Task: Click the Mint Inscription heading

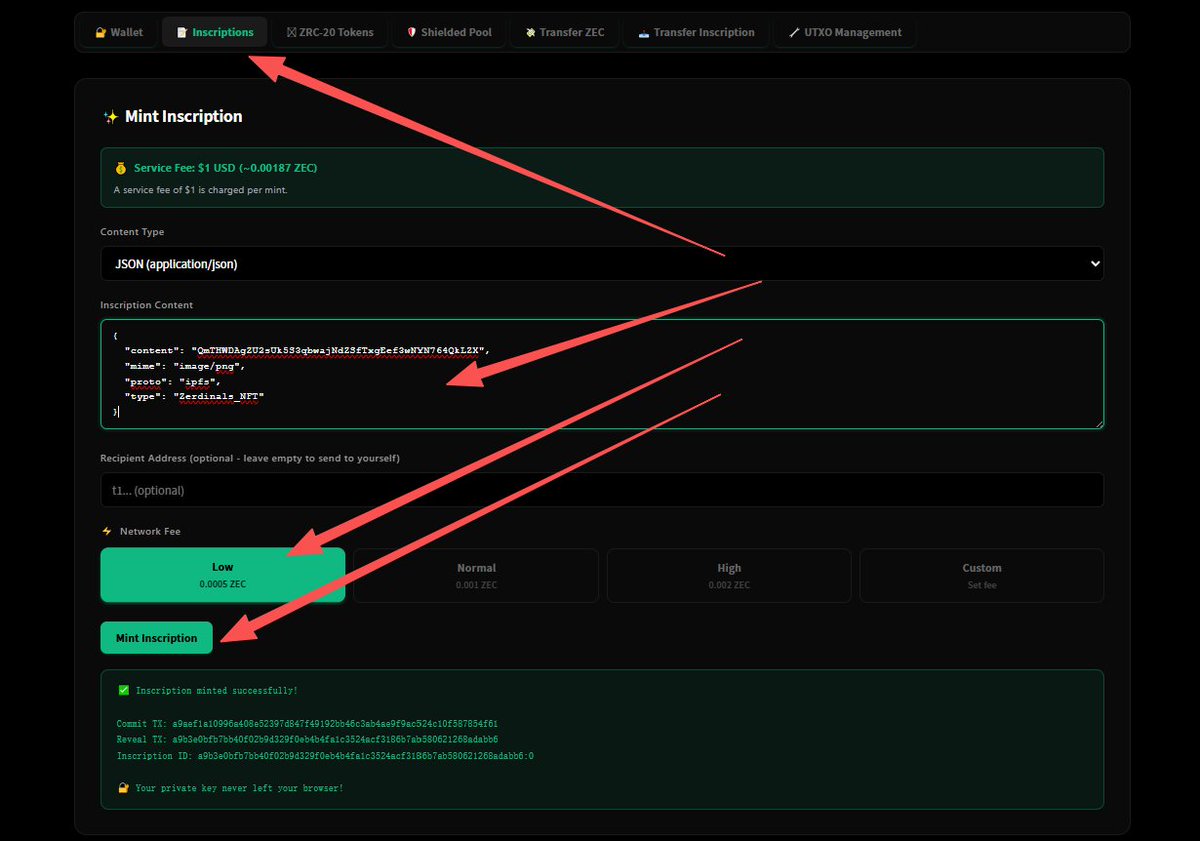Action: click(183, 117)
